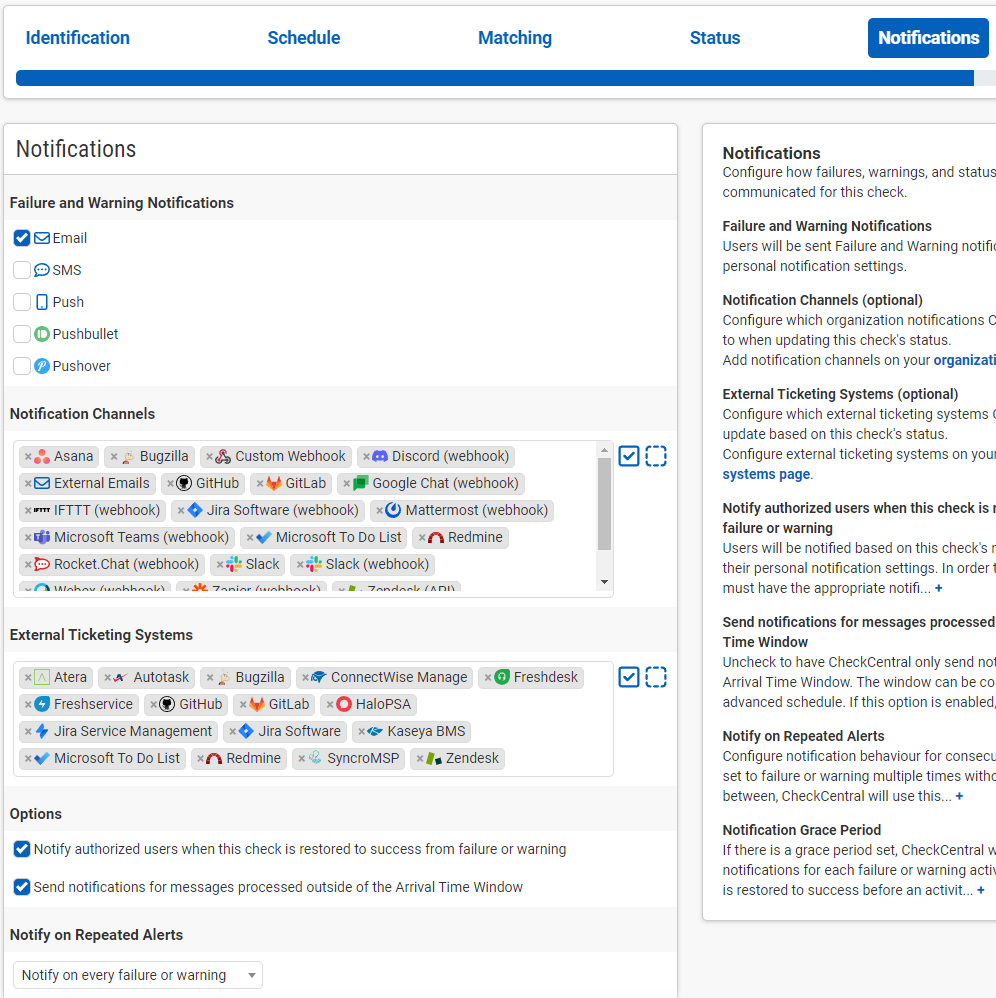Expand Notification Grace Period help text

(x=980, y=891)
